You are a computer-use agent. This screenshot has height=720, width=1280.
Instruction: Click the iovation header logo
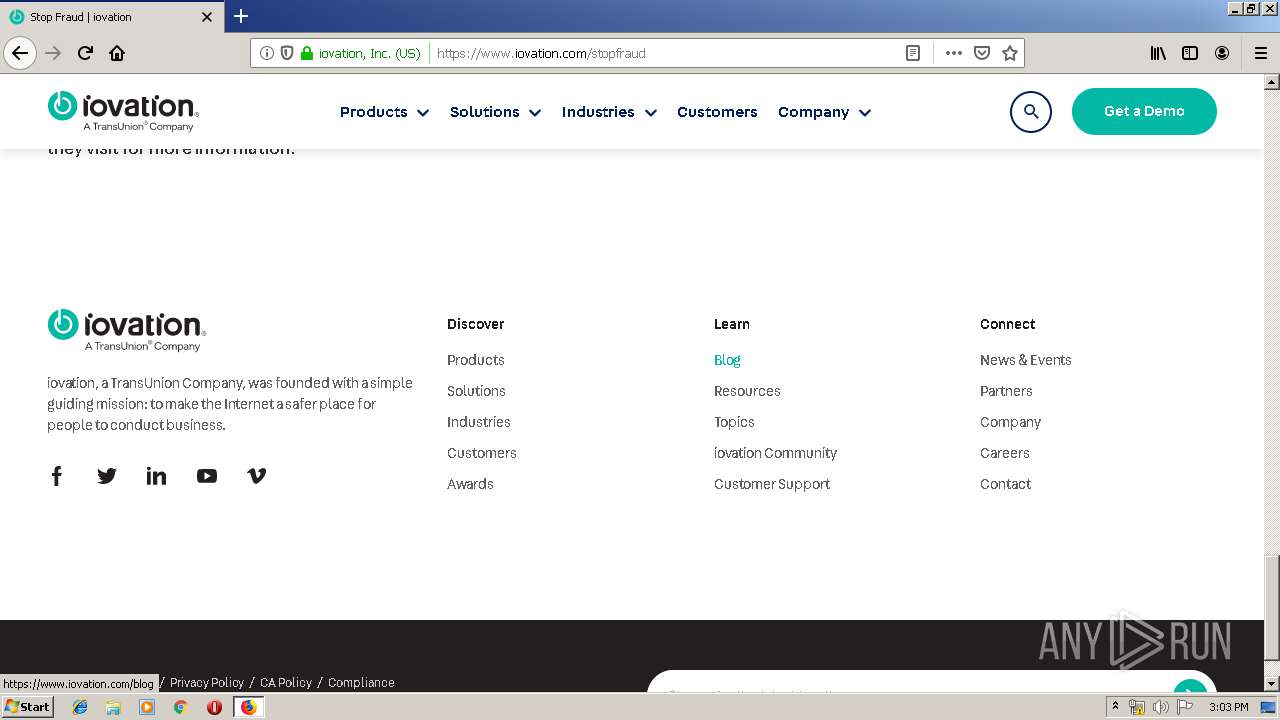[x=123, y=111]
